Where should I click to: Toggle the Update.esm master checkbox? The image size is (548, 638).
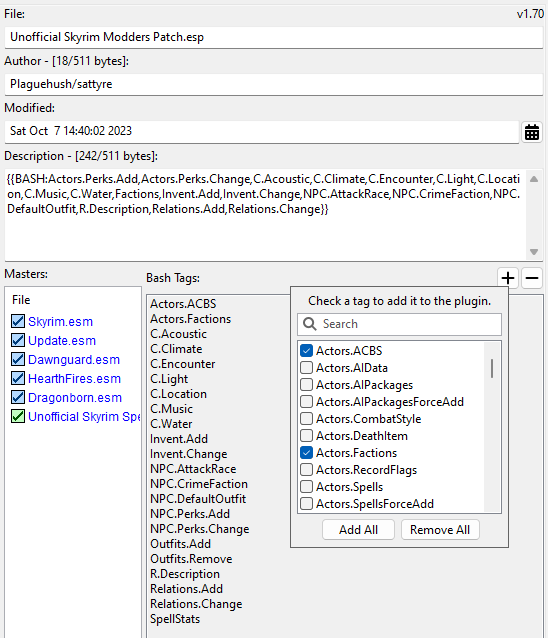point(18,341)
